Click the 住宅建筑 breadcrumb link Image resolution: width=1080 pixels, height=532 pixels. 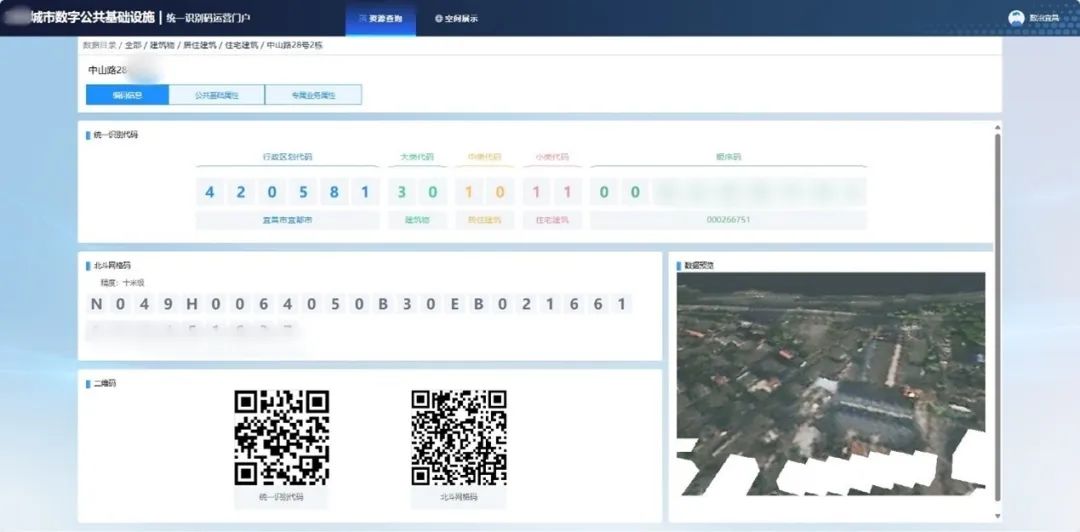[241, 45]
